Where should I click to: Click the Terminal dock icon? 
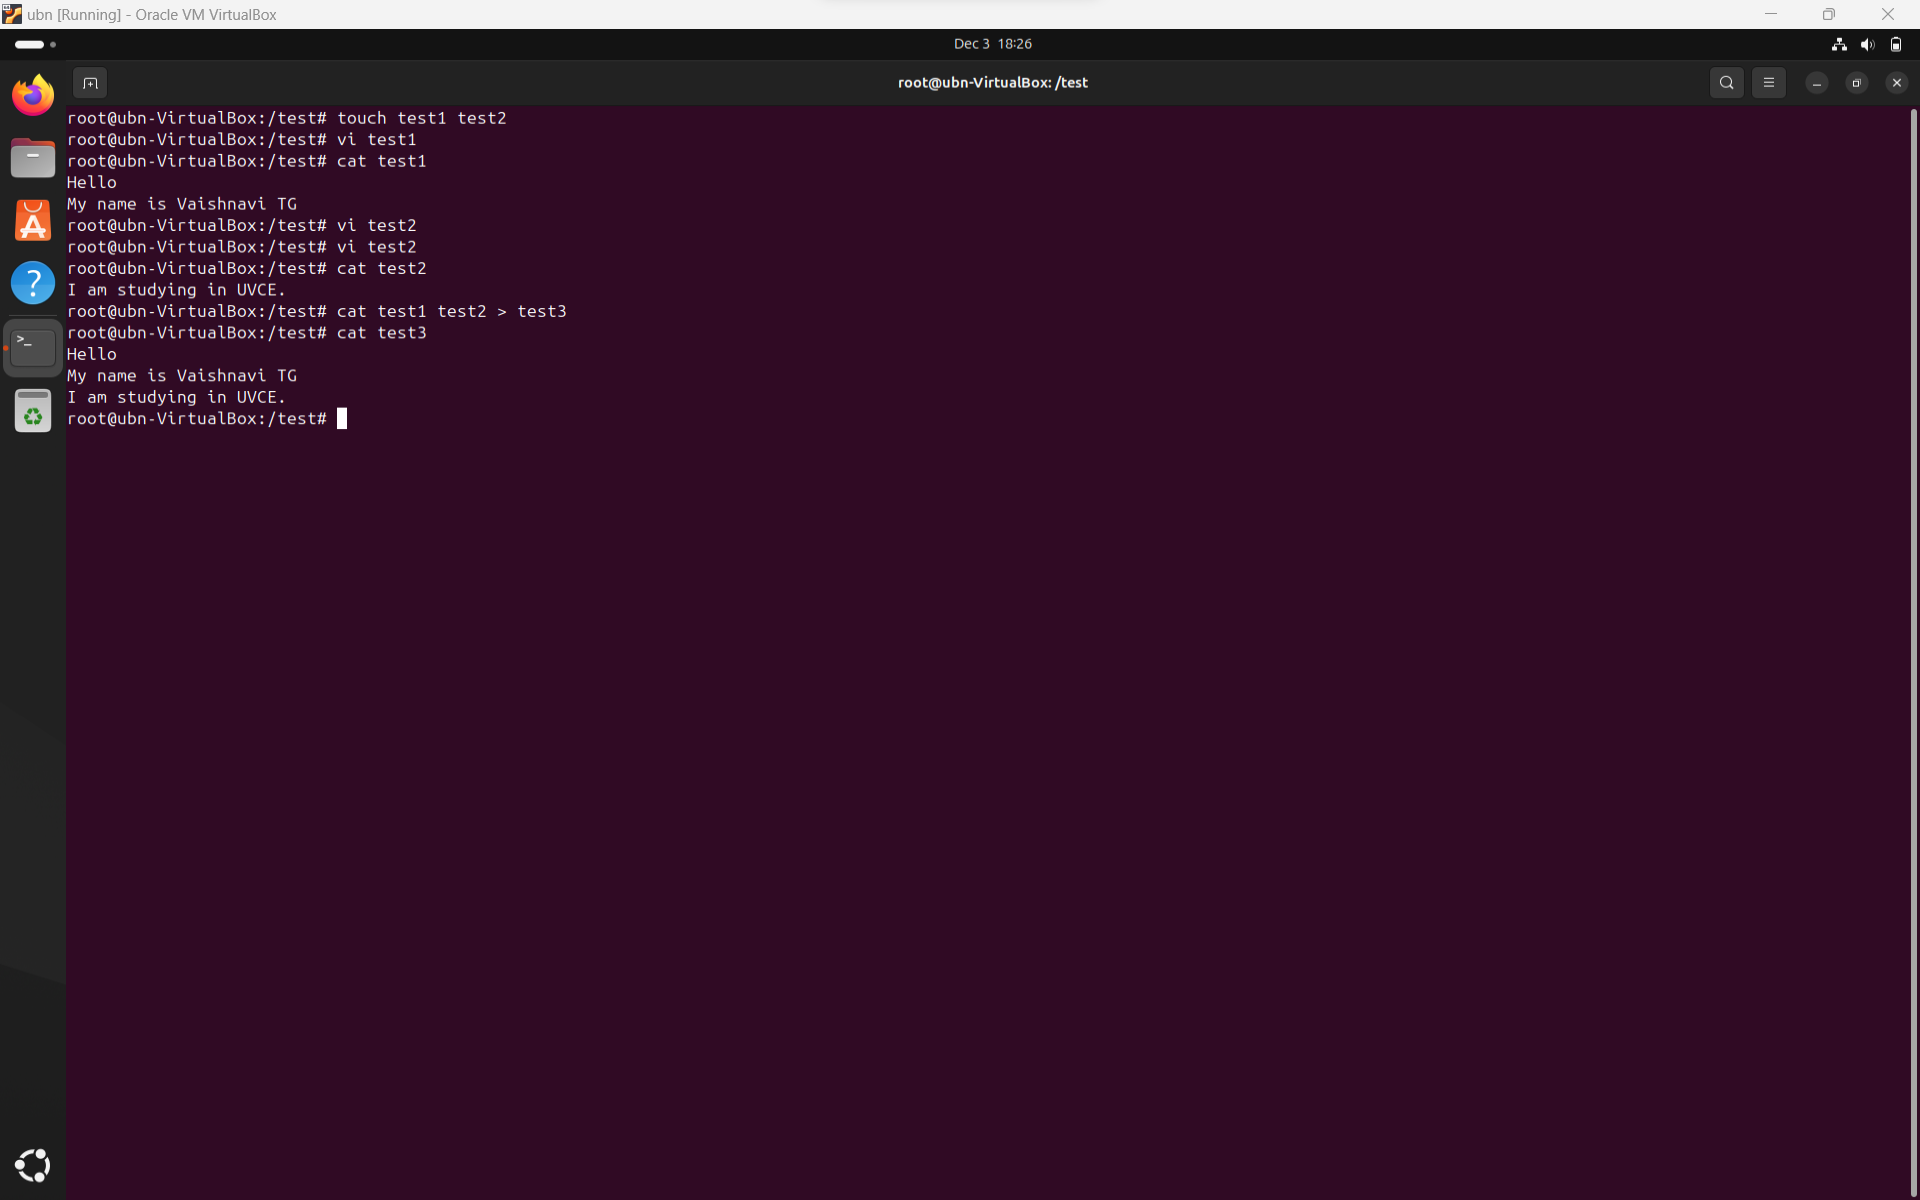coord(33,347)
